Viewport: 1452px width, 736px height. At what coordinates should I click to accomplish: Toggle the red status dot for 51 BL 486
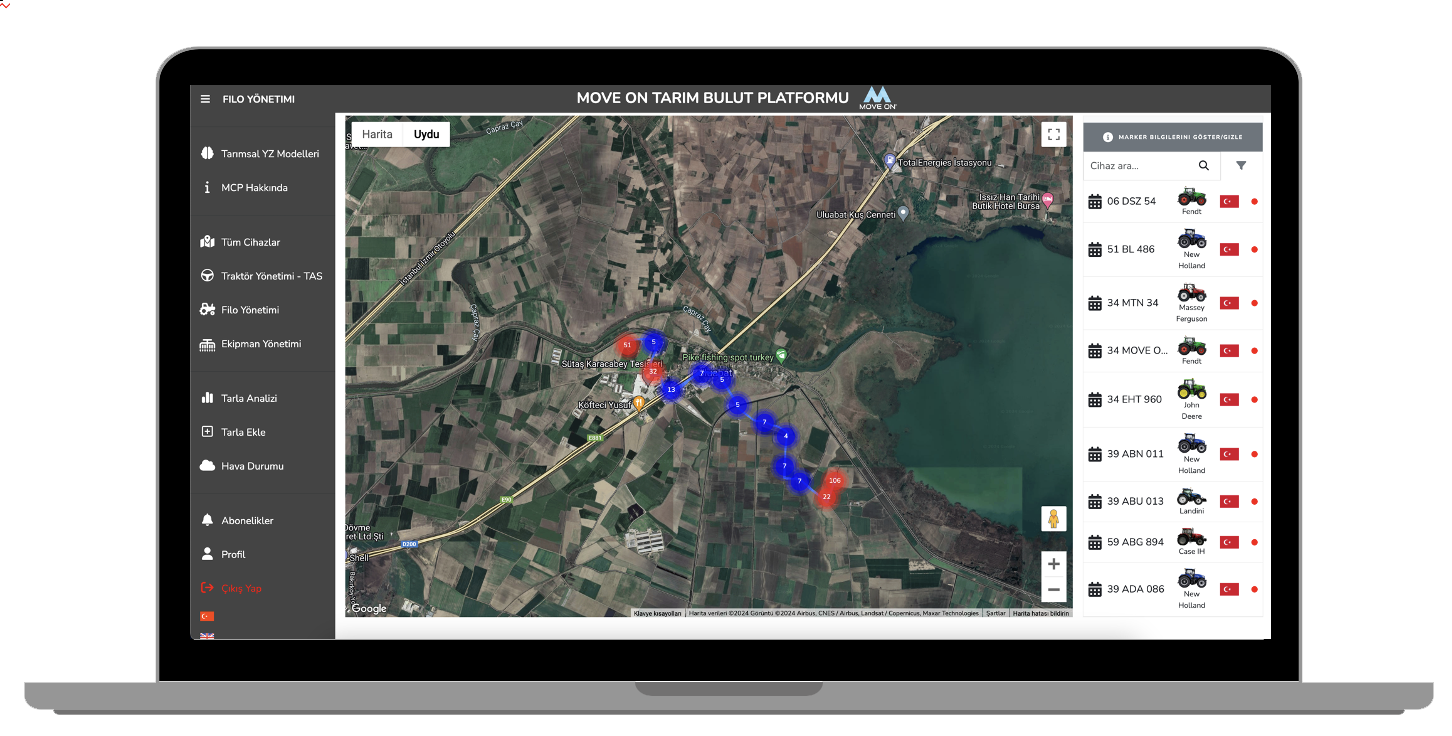click(x=1254, y=250)
